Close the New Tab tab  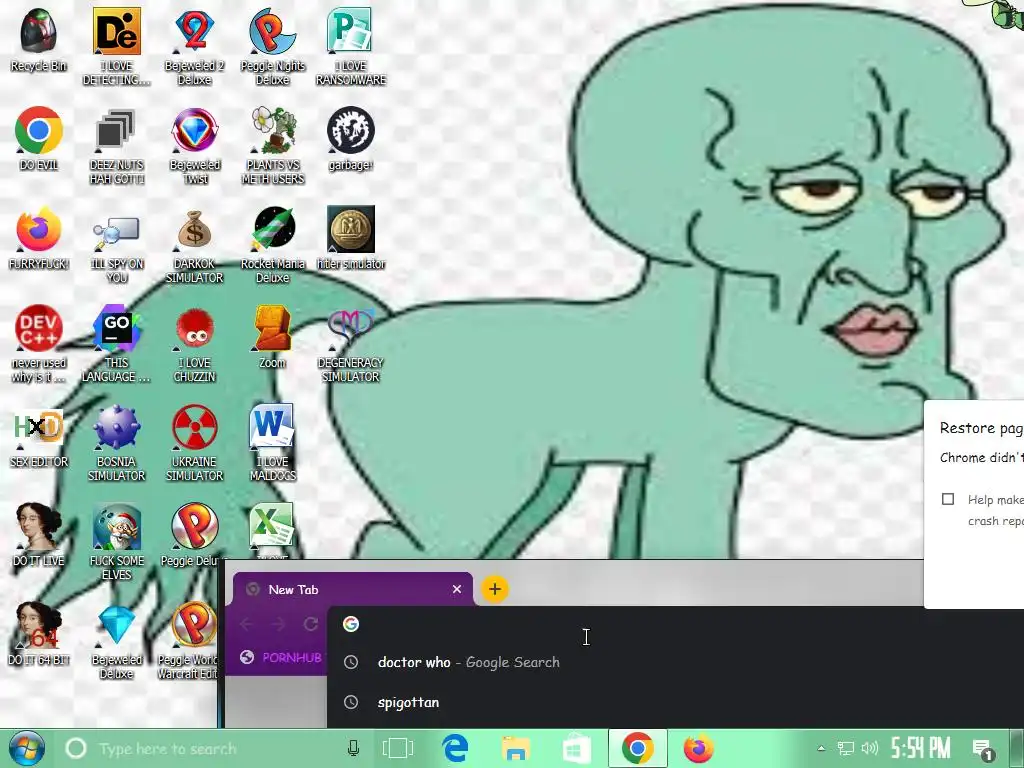point(456,589)
